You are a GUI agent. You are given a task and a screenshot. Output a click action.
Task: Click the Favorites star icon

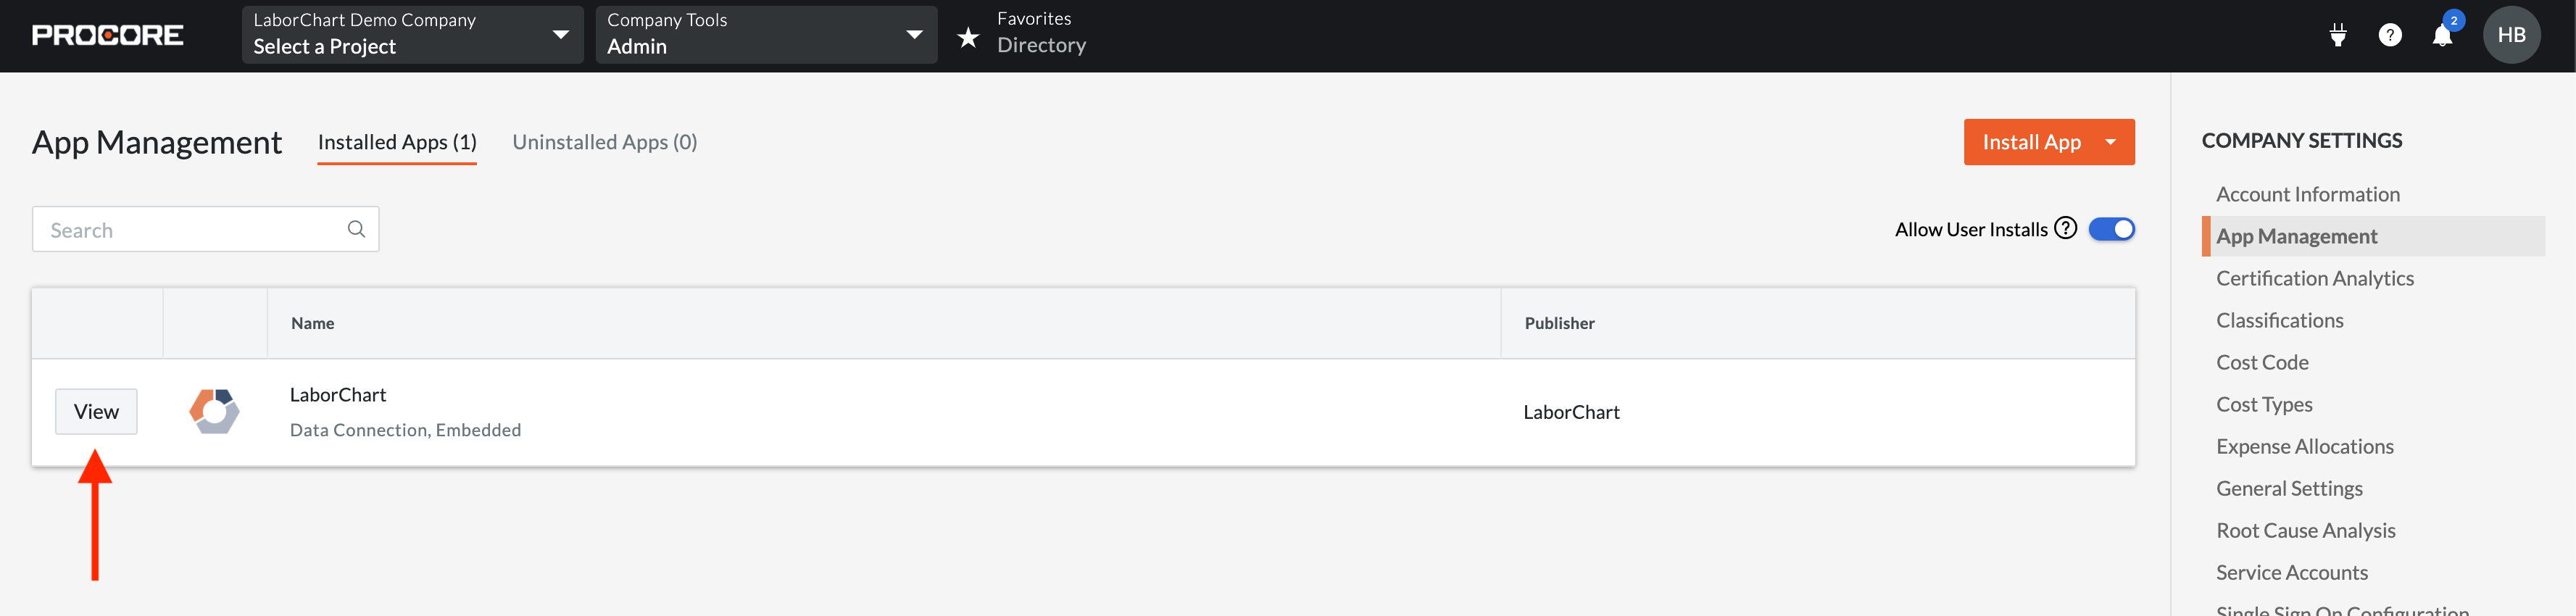click(967, 37)
